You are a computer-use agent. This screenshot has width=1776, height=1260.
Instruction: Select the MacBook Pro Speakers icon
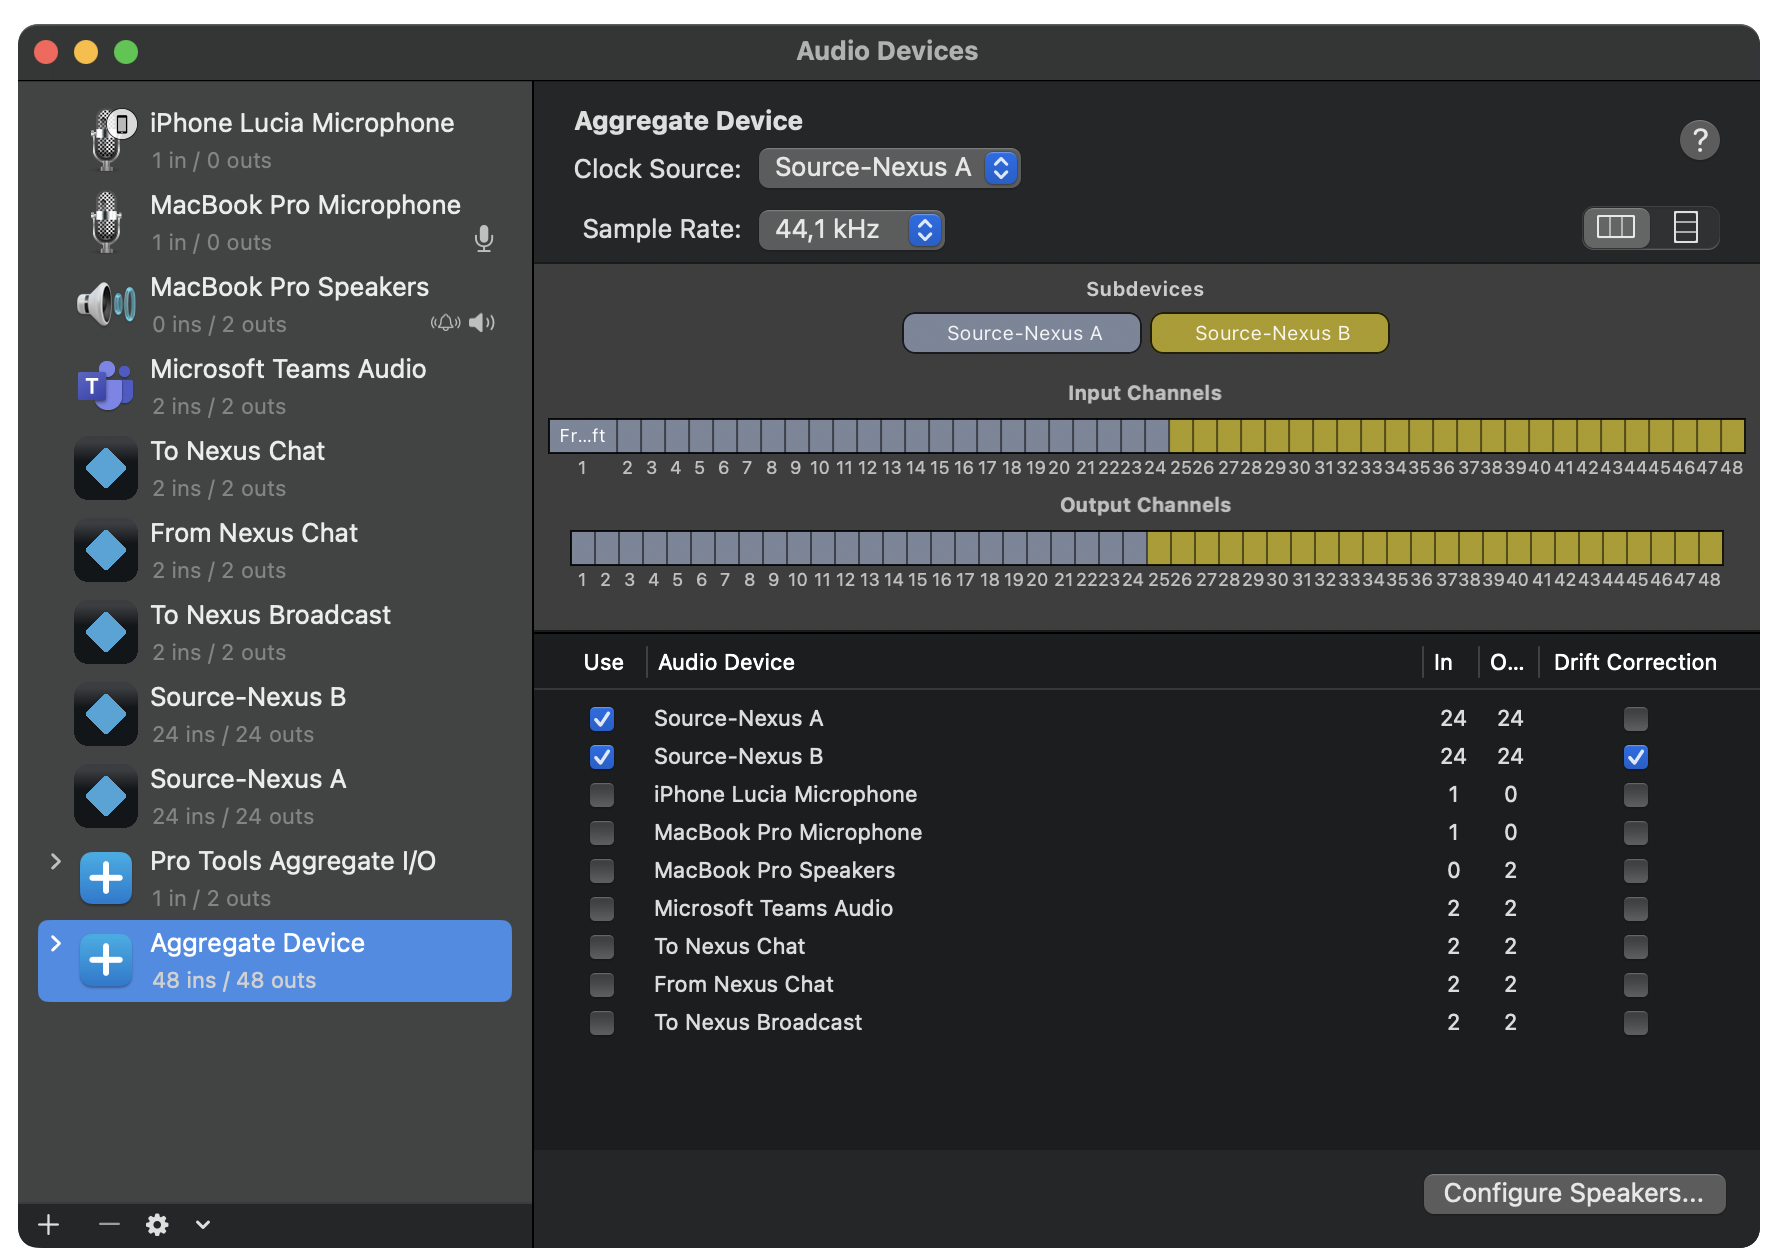[x=106, y=304]
